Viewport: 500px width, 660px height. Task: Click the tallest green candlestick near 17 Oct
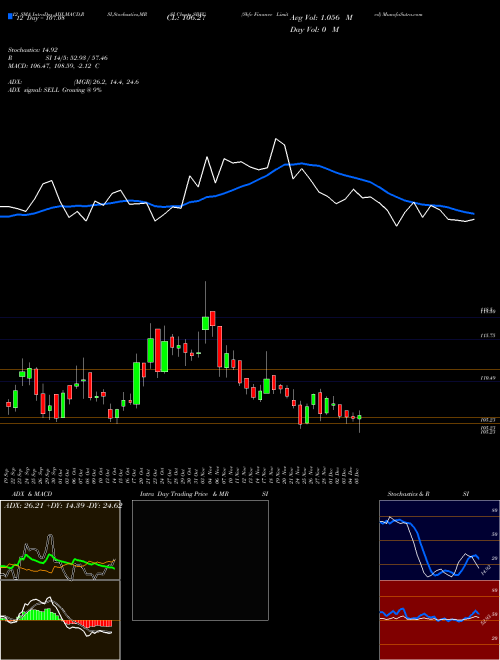[x=136, y=383]
